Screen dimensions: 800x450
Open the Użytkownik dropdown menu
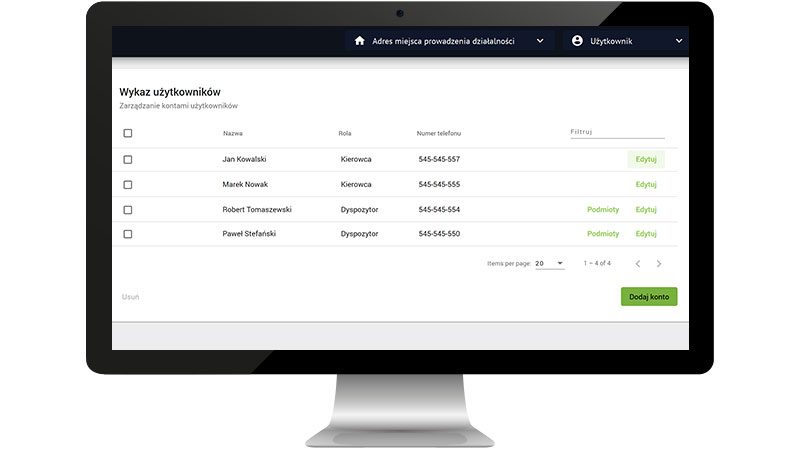[x=679, y=41]
